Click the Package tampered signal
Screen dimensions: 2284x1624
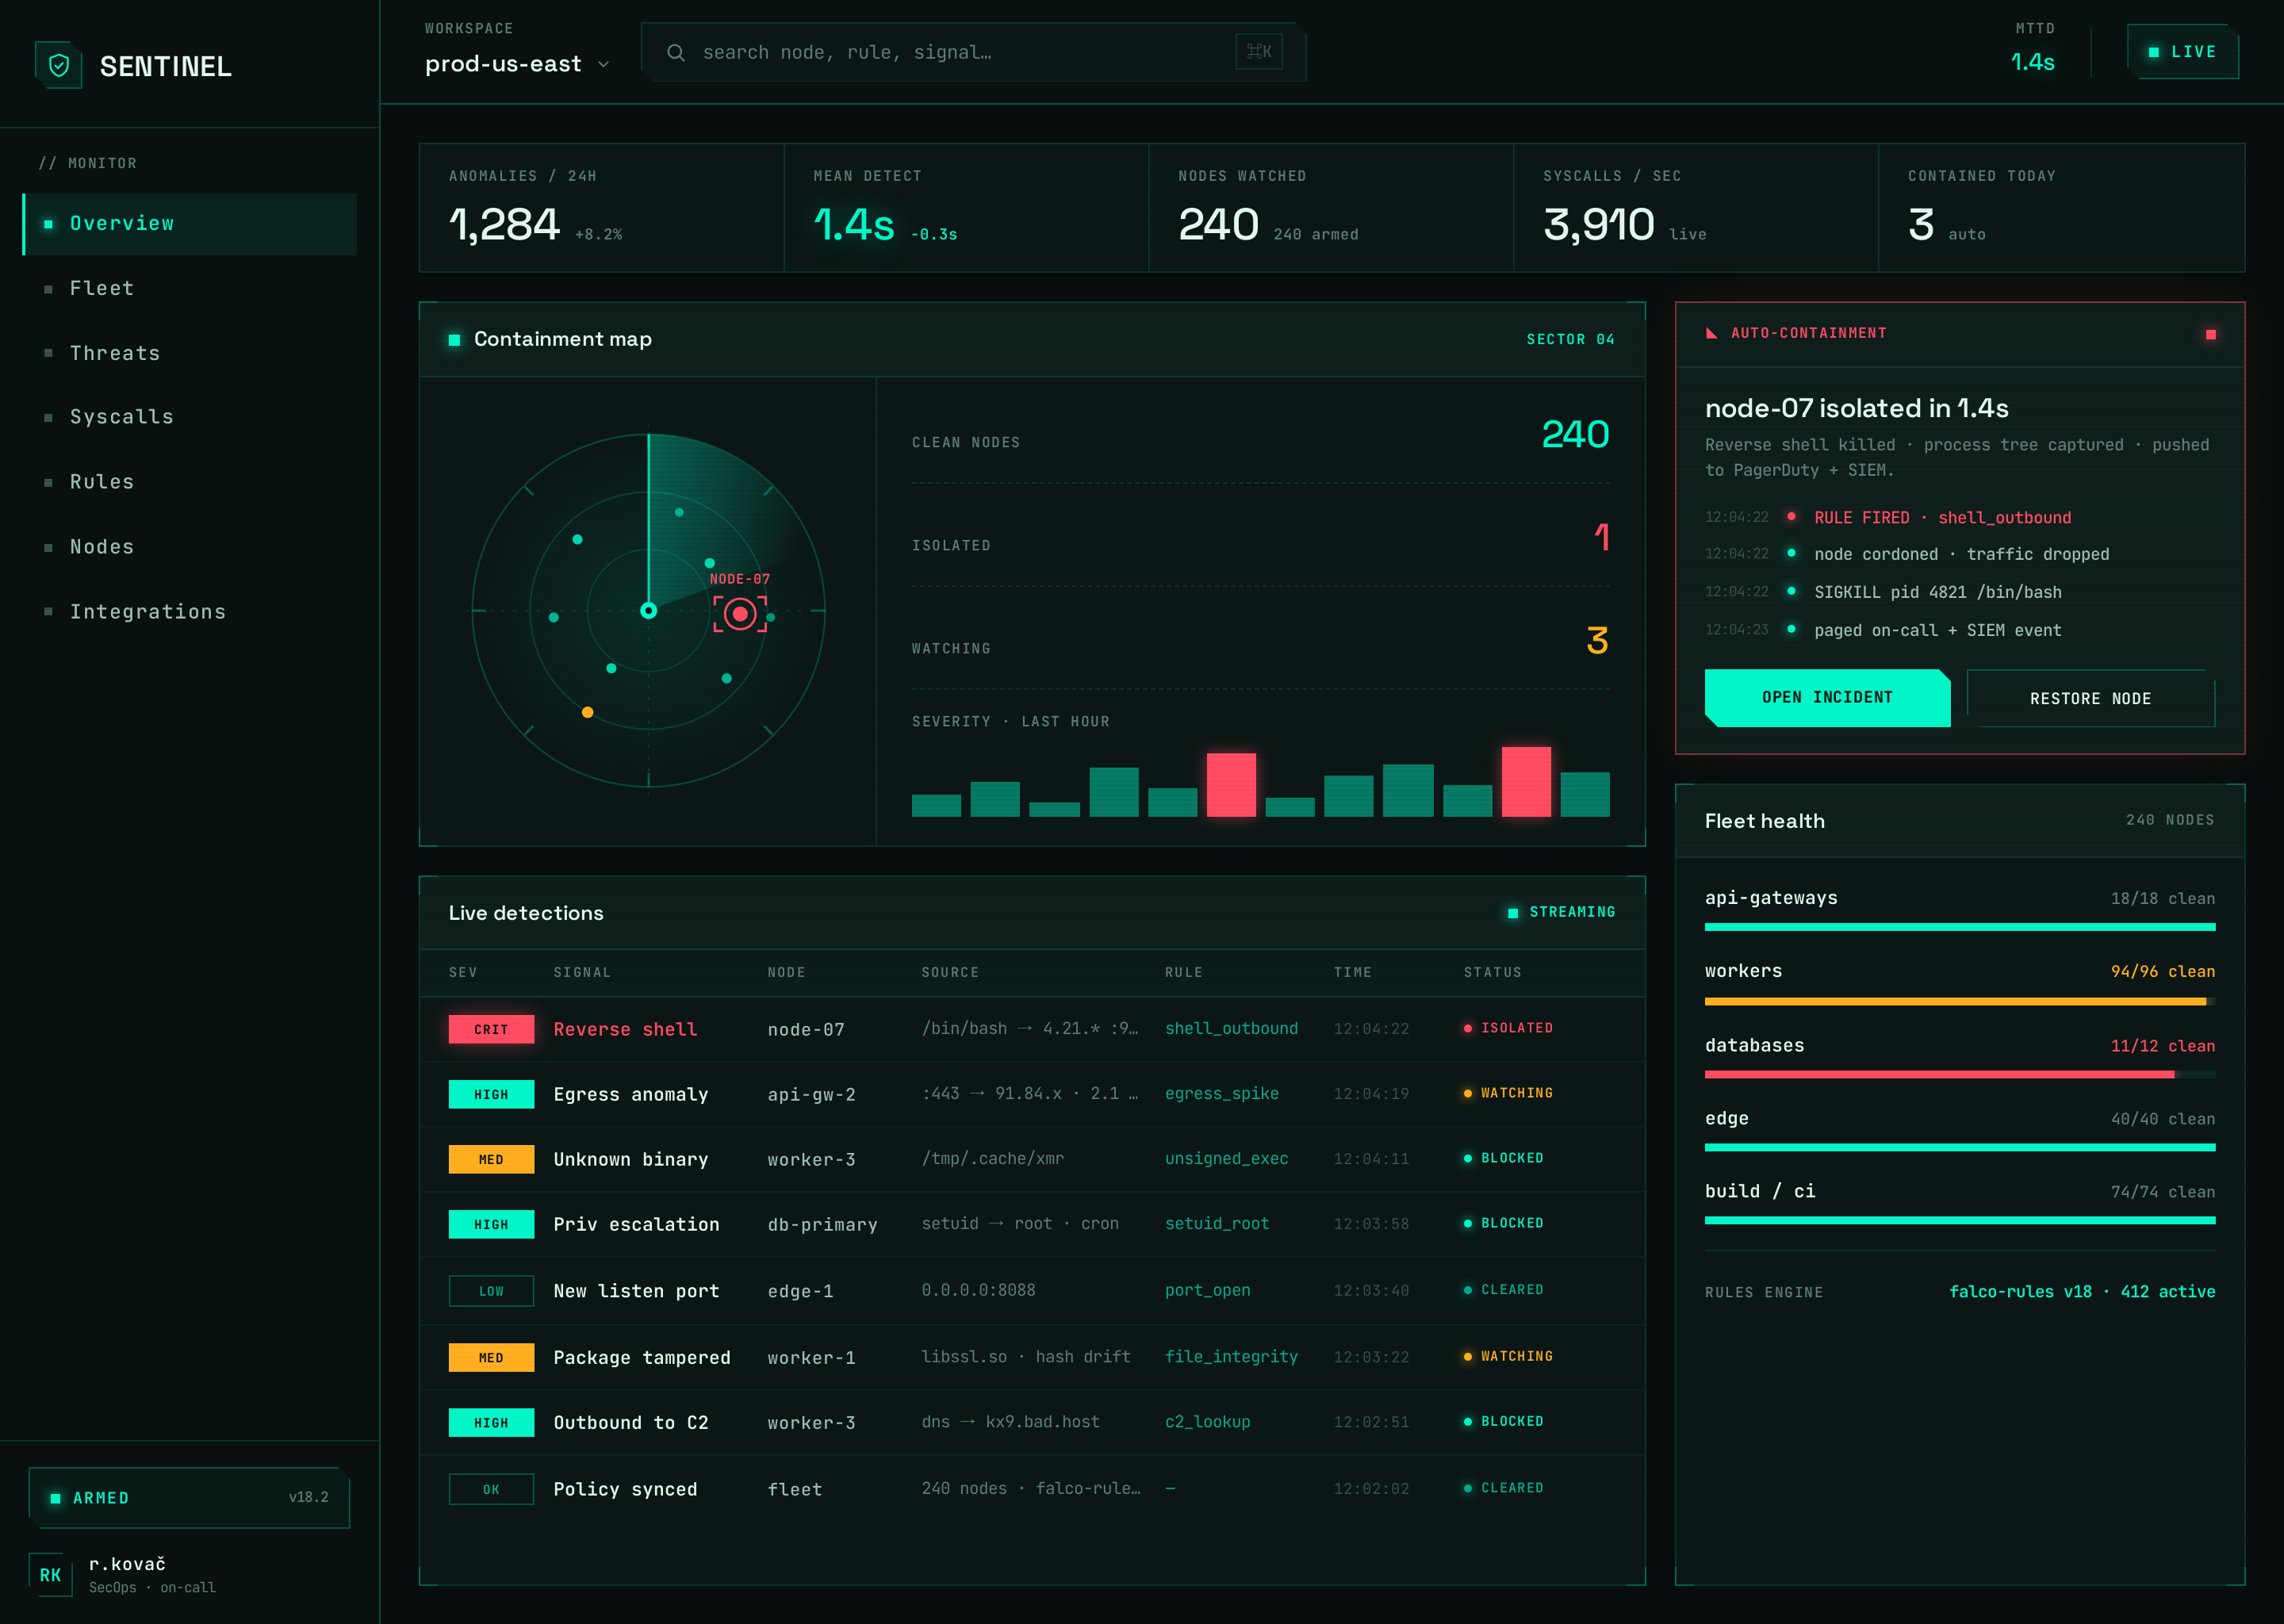(x=642, y=1357)
